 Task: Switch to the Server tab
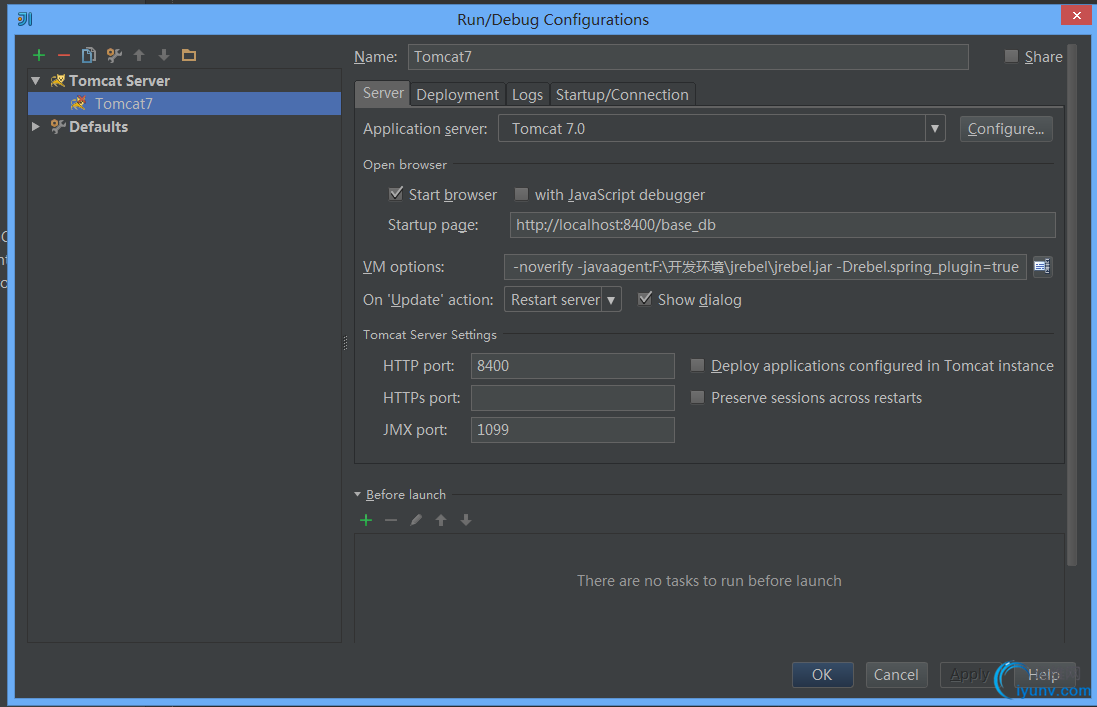[383, 94]
